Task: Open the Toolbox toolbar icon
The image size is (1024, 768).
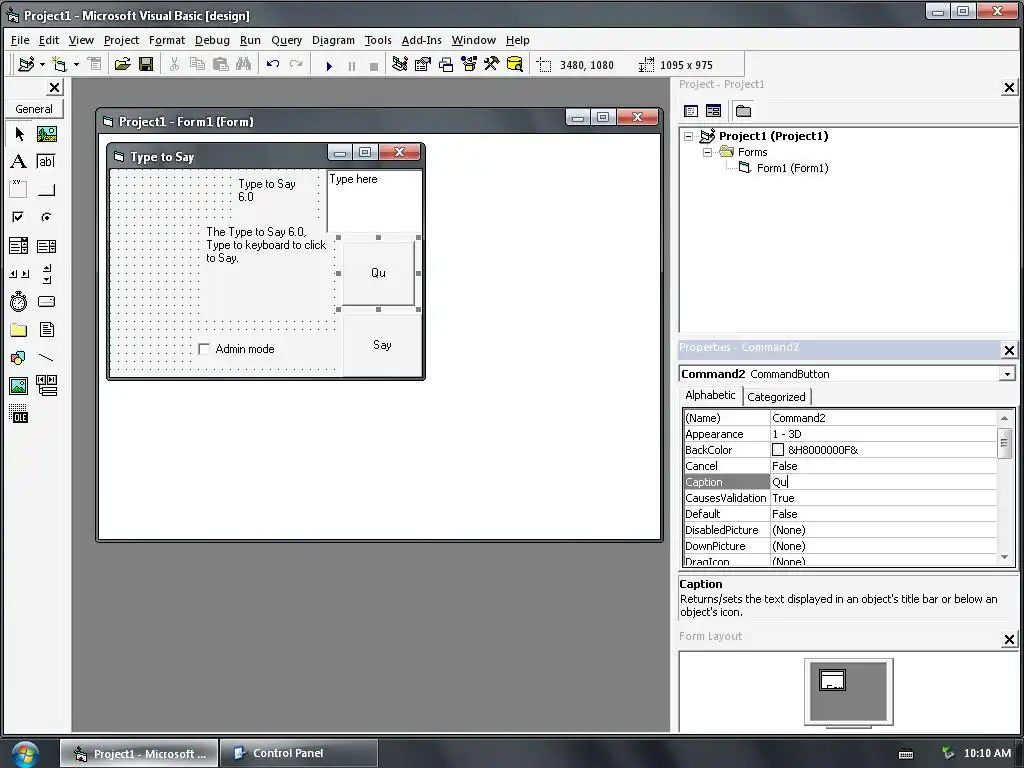Action: (492, 64)
